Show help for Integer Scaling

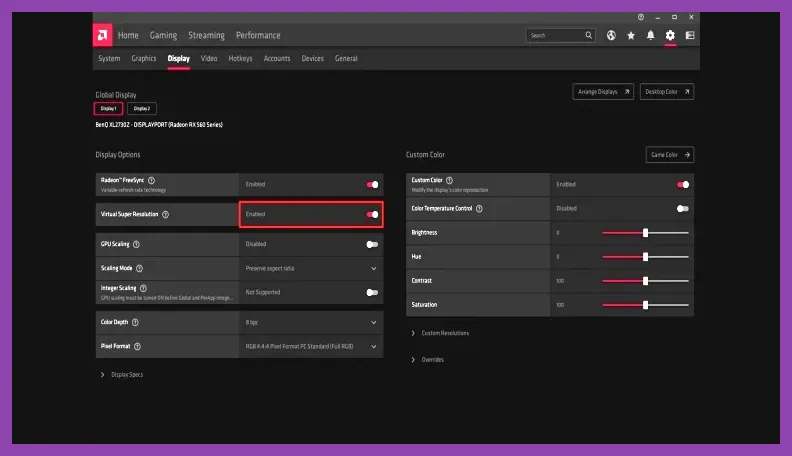tap(143, 288)
